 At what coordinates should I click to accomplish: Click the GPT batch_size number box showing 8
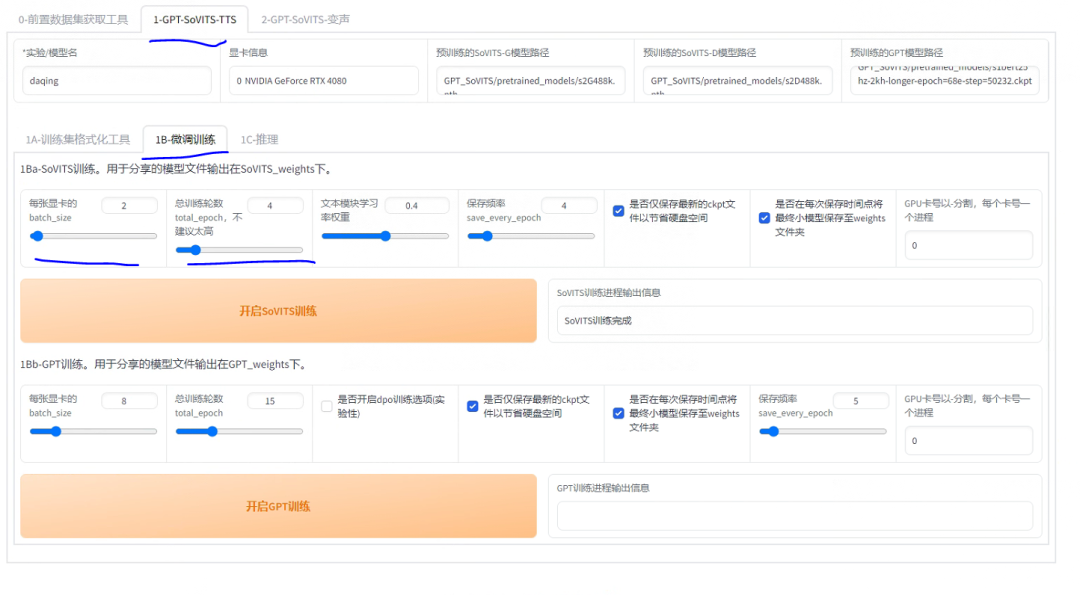tap(129, 401)
